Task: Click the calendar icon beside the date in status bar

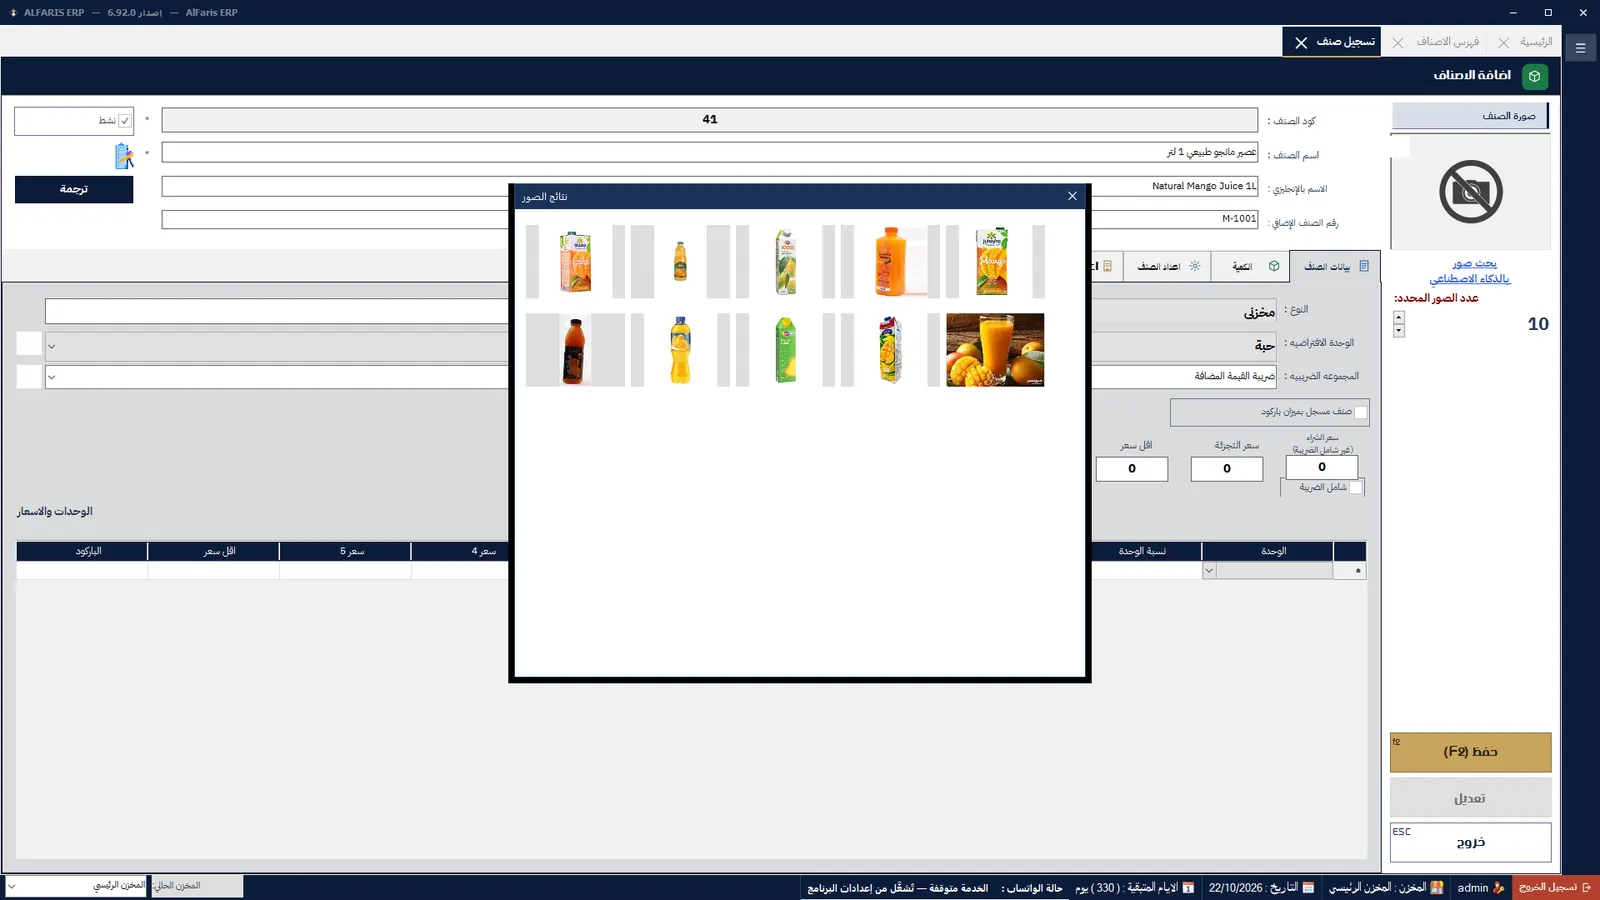Action: (1308, 888)
